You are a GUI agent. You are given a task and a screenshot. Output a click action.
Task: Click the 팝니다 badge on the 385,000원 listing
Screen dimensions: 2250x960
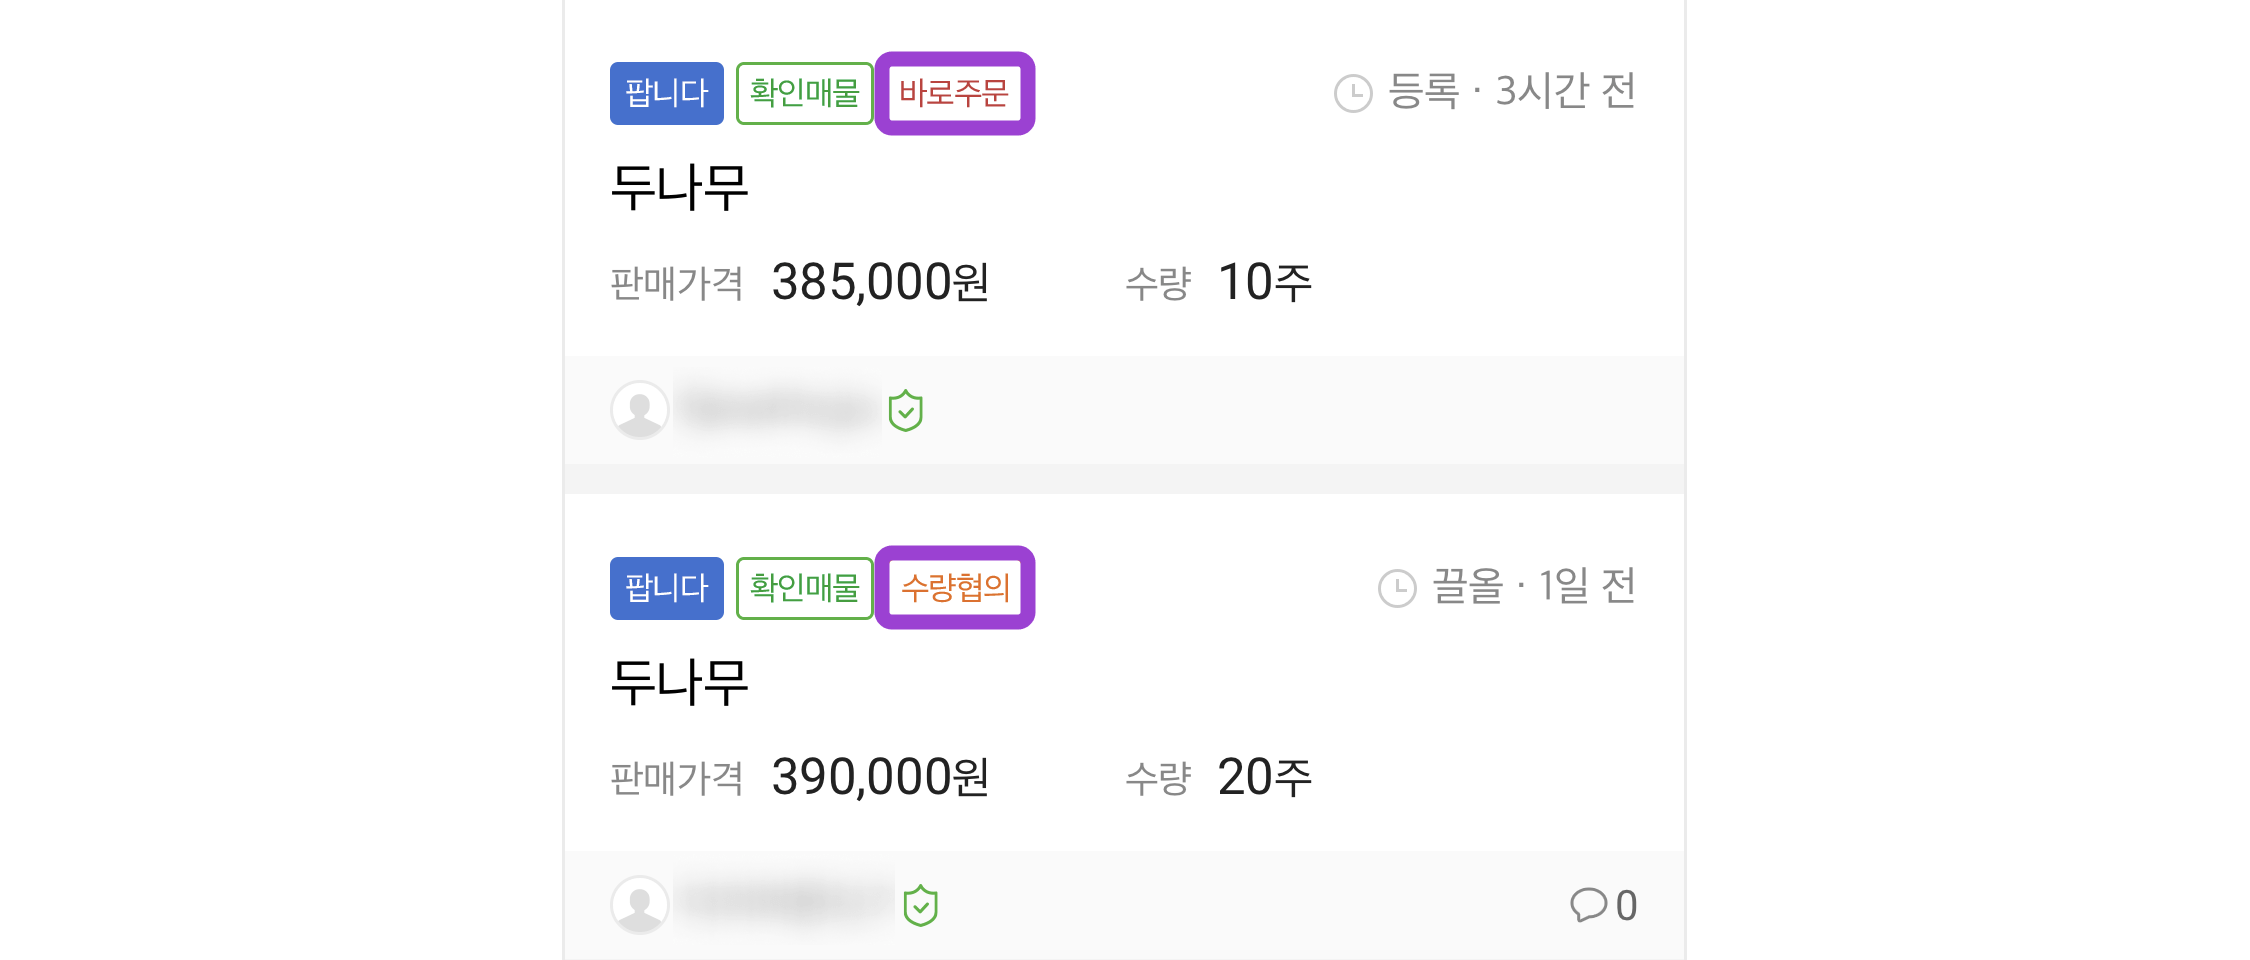point(667,93)
